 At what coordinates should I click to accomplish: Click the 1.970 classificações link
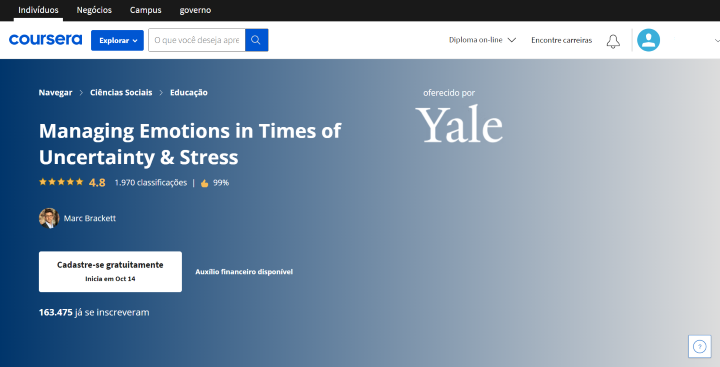point(151,183)
